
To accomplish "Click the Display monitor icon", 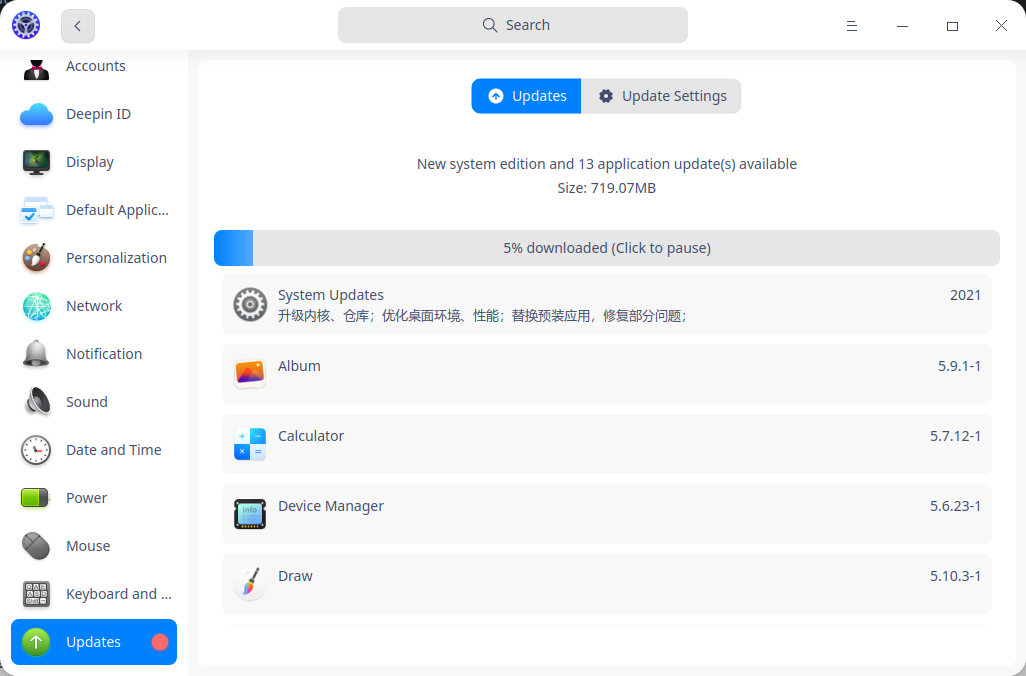I will coord(36,162).
